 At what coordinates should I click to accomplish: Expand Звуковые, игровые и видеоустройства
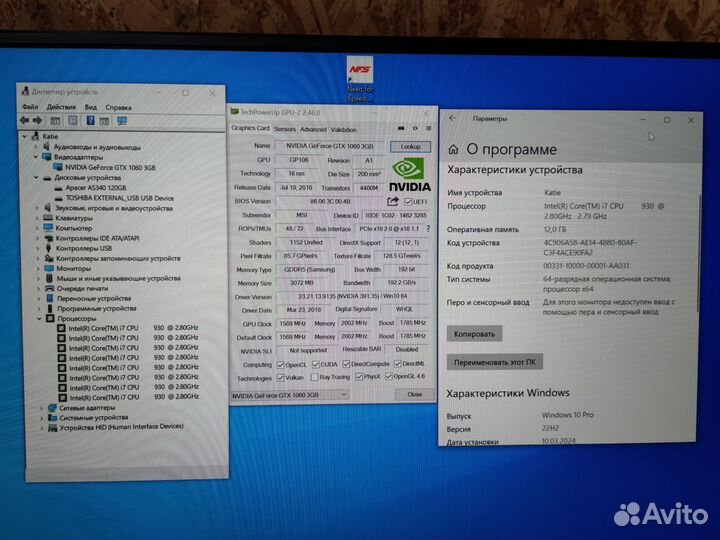click(37, 208)
